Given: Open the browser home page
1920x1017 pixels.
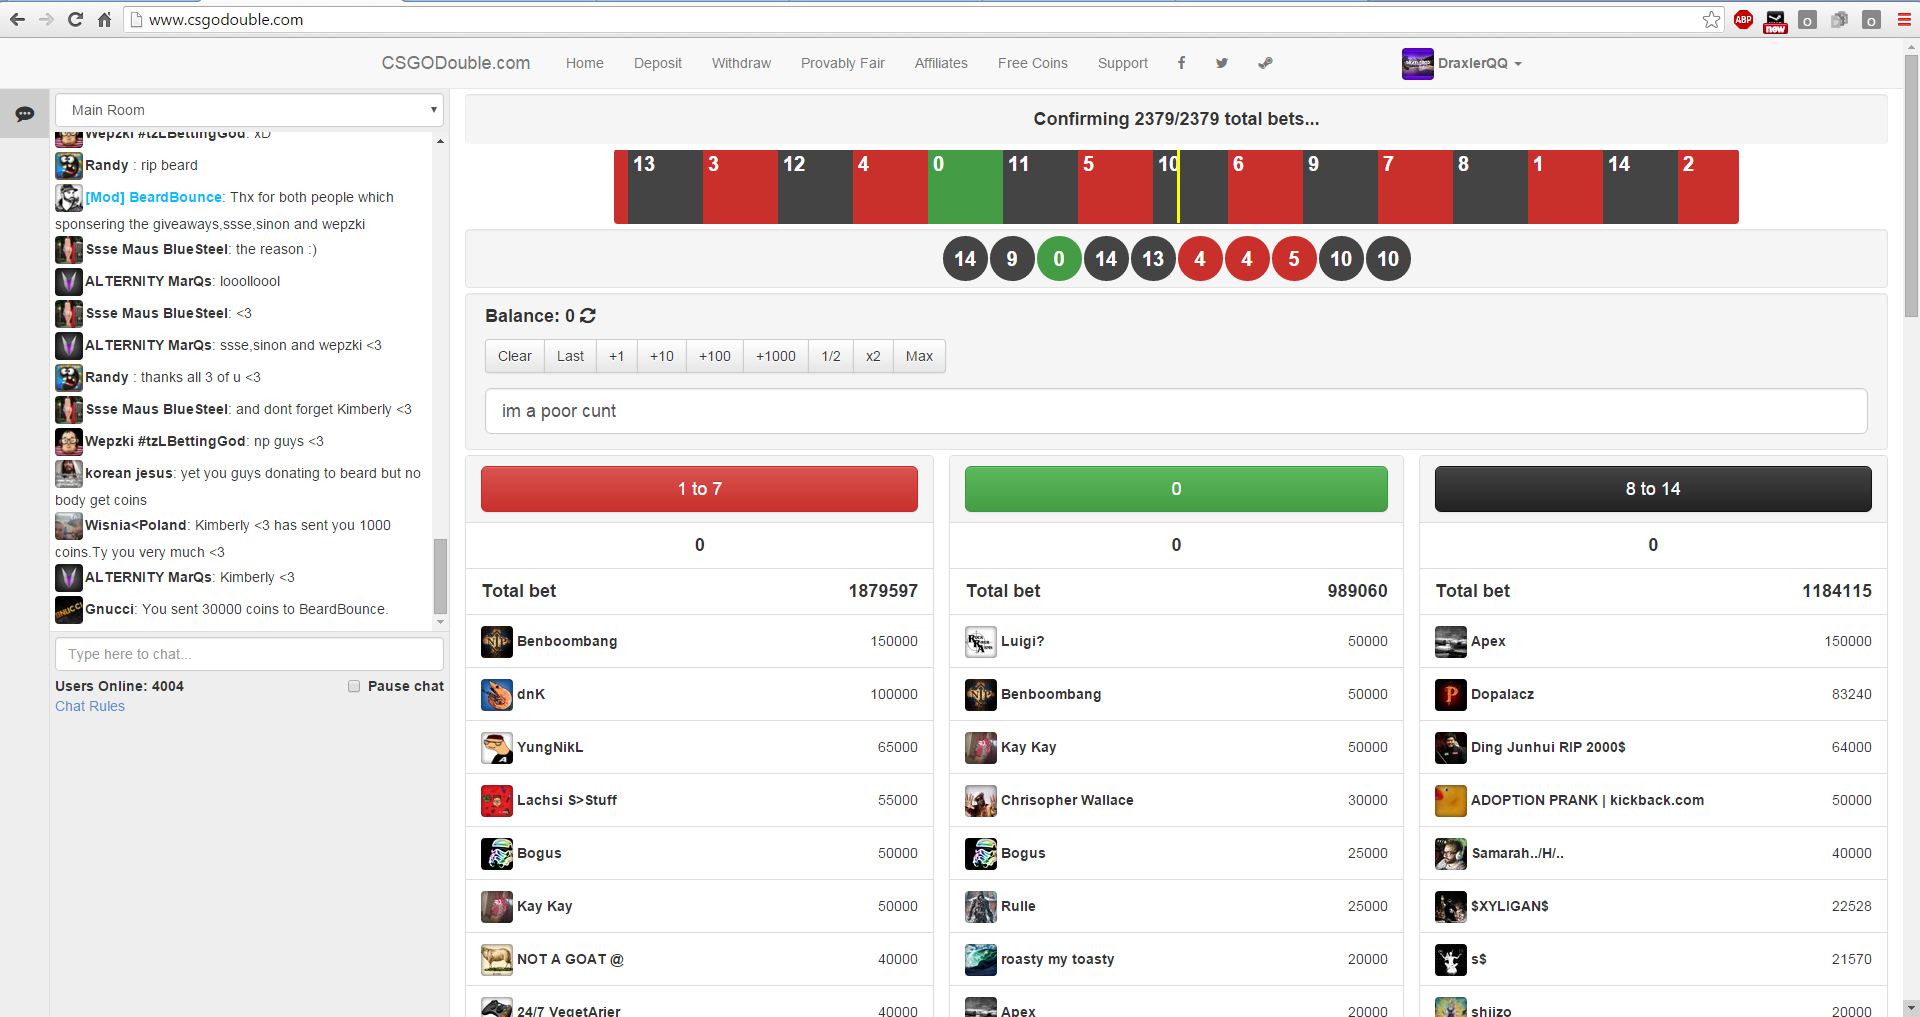Looking at the screenshot, I should pyautogui.click(x=104, y=19).
